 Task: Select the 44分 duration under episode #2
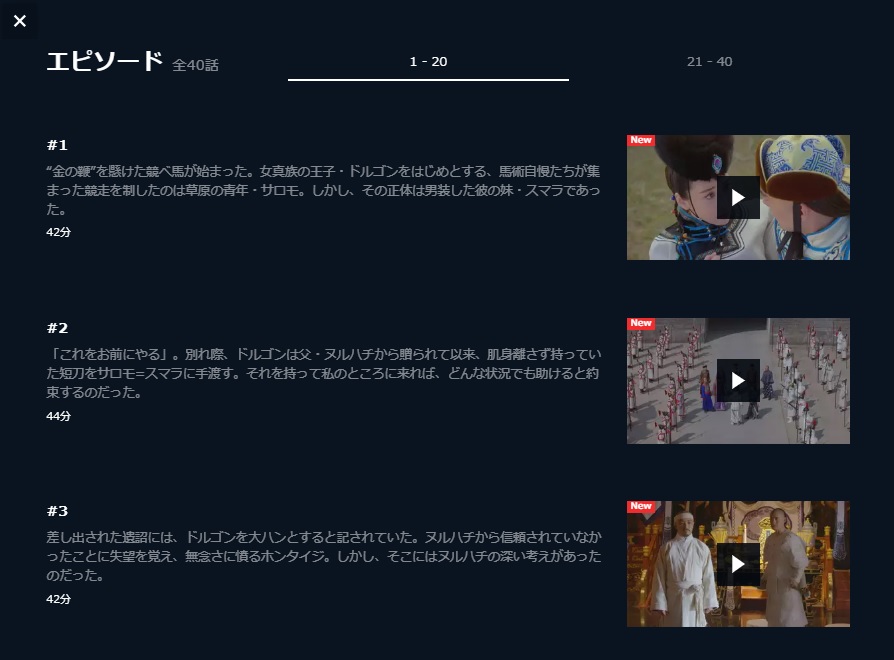(x=59, y=416)
